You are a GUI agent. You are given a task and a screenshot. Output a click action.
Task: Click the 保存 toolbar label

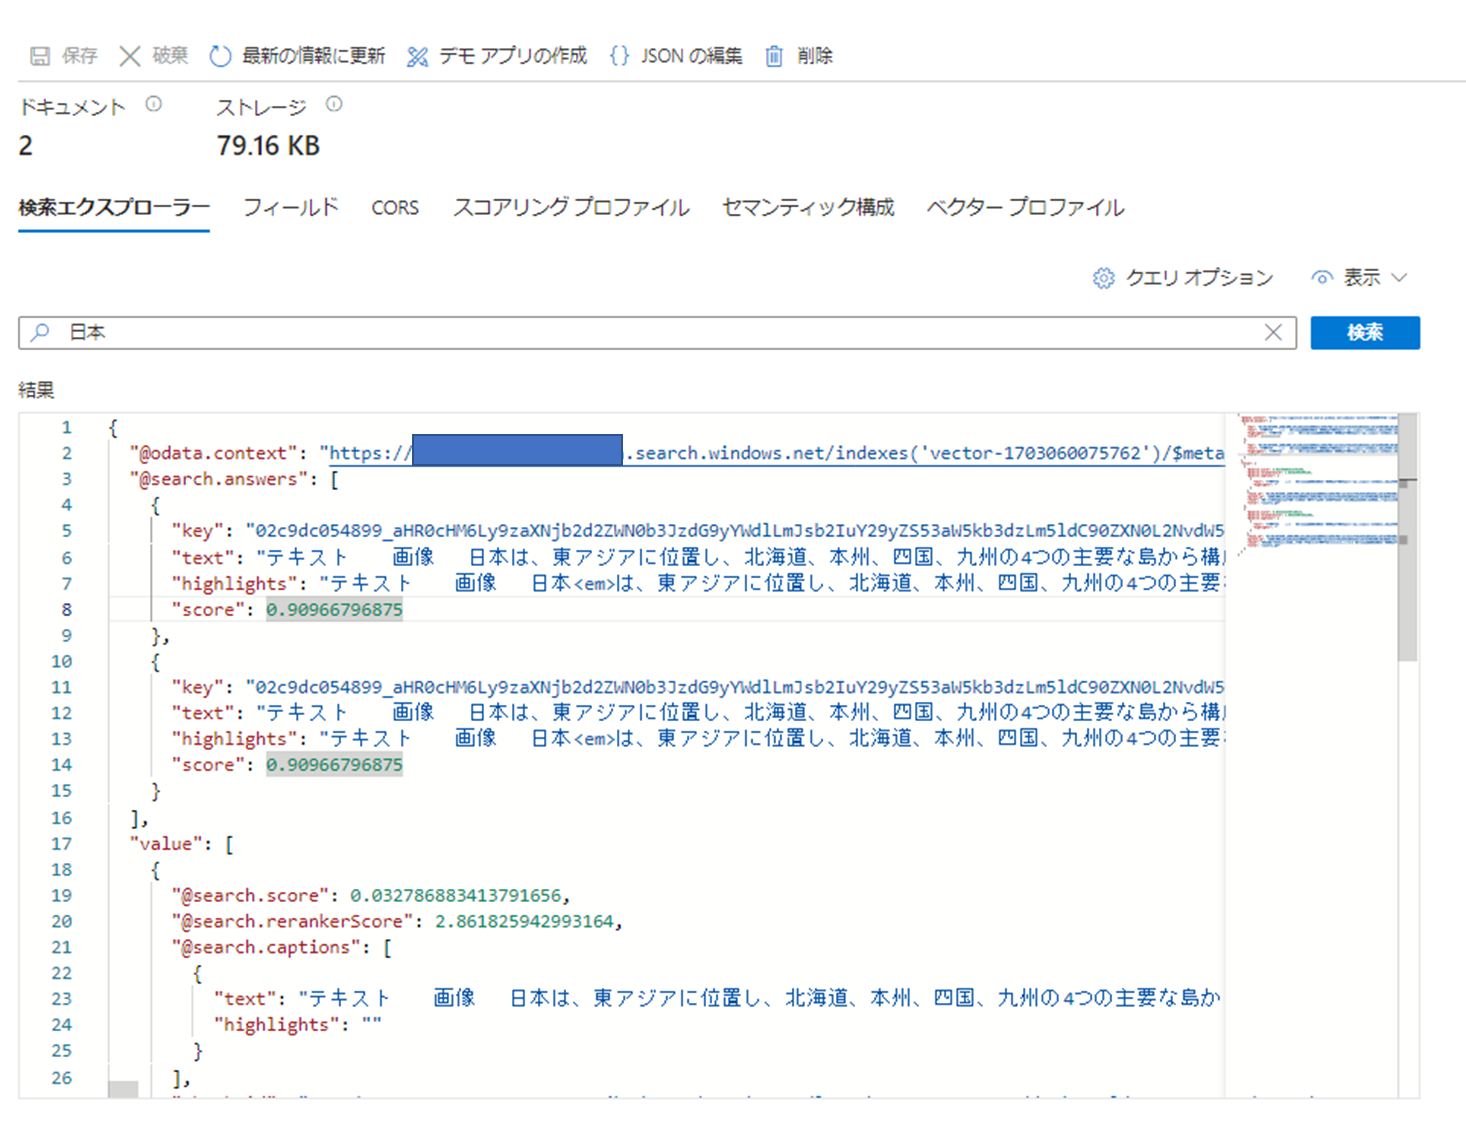pos(80,56)
